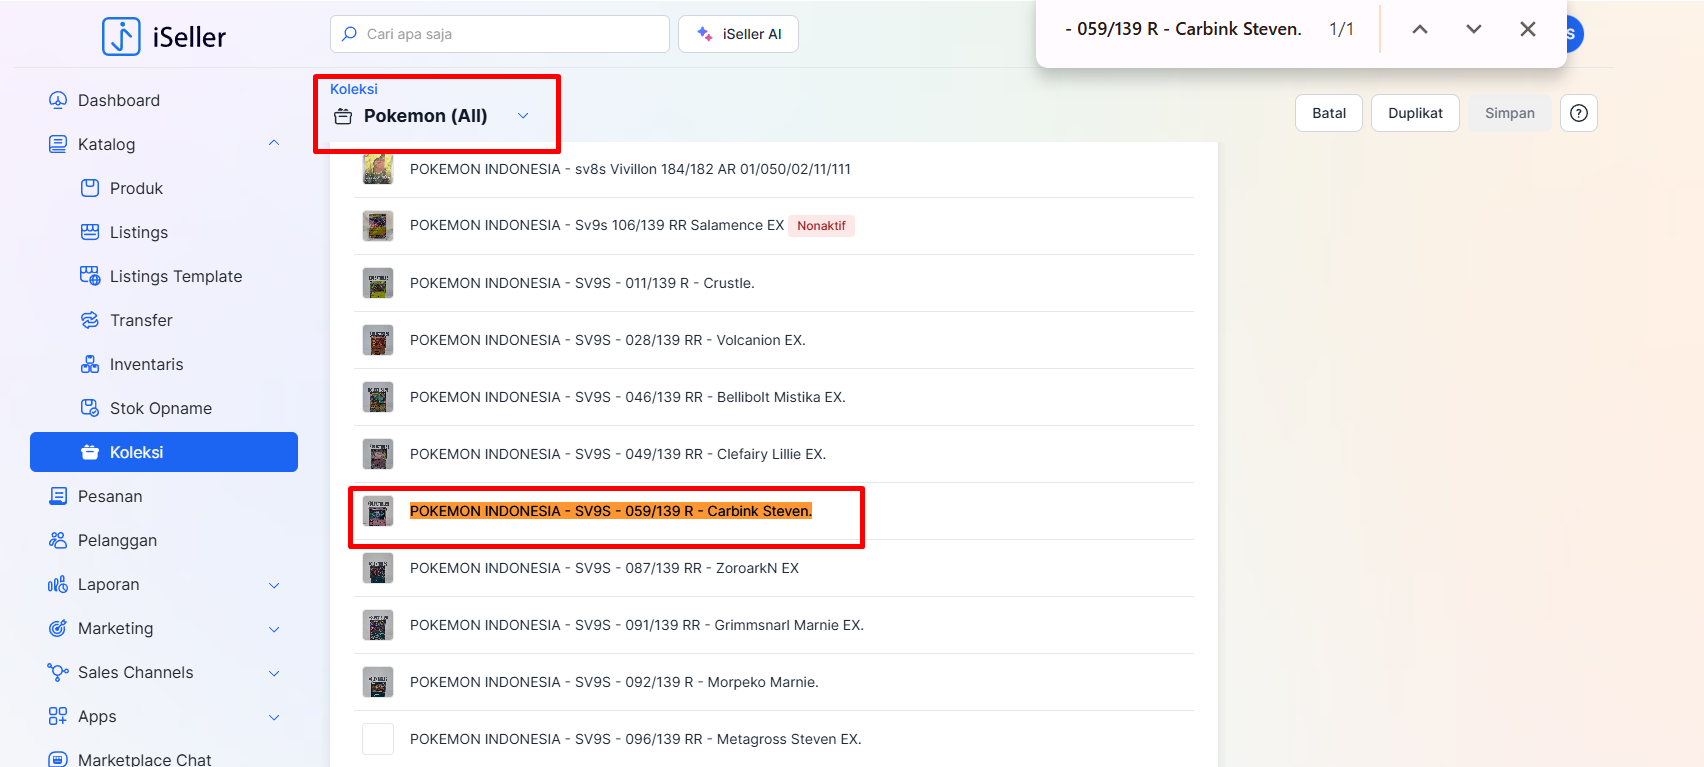Click collection box icon beside Pokemon (All)
The width and height of the screenshot is (1704, 767).
click(x=343, y=116)
